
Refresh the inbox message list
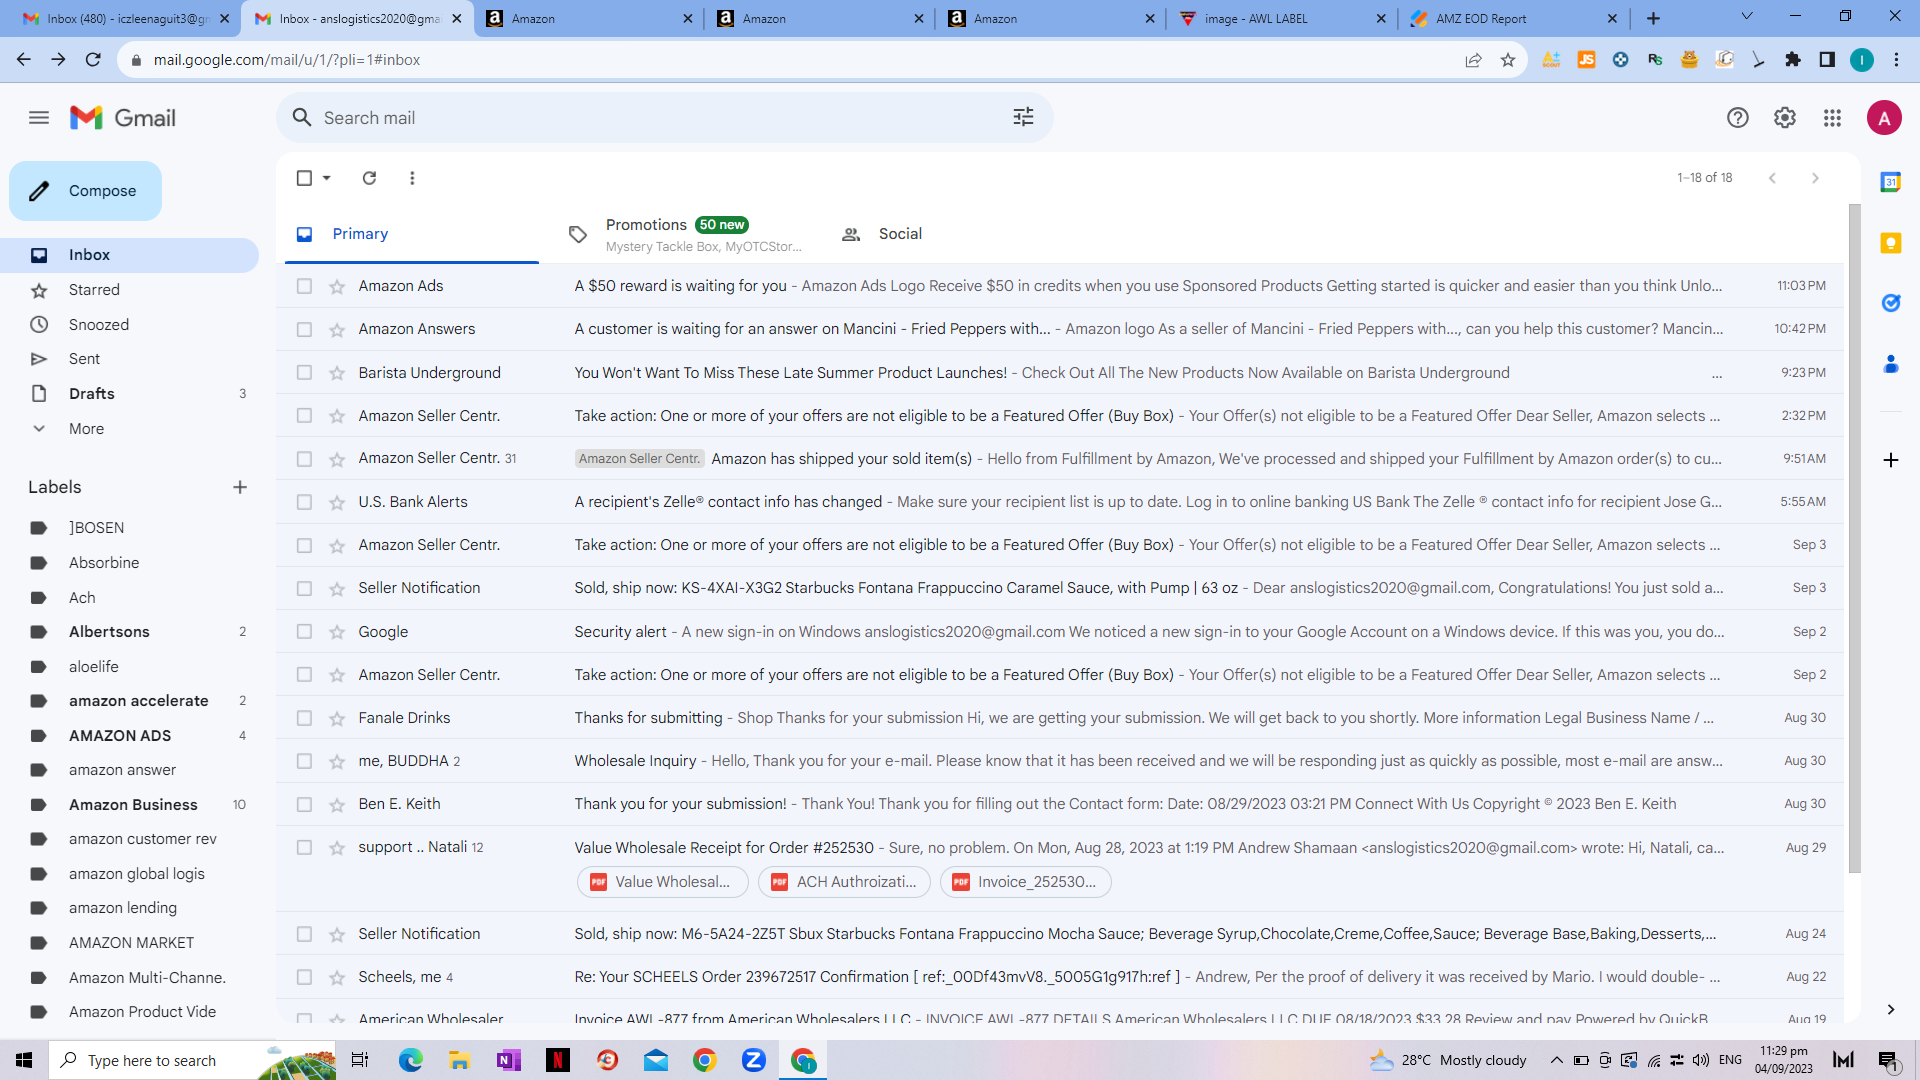tap(369, 178)
